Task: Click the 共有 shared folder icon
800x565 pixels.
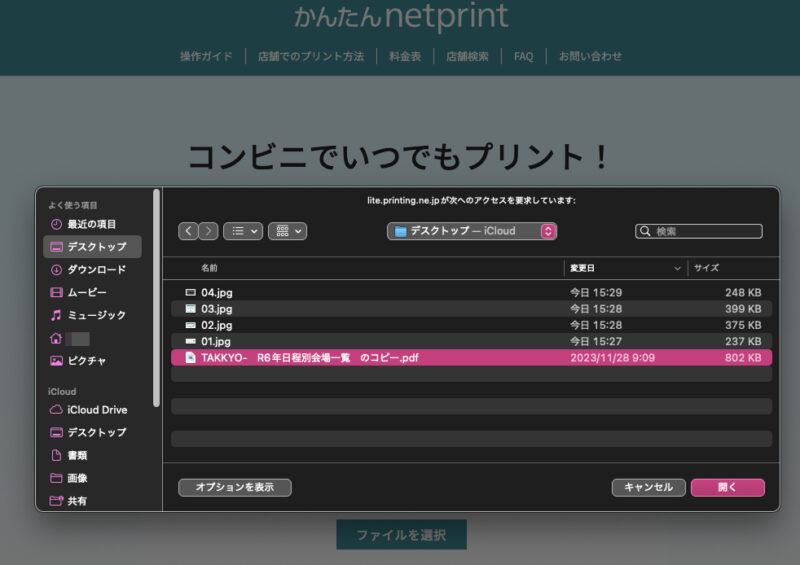Action: click(x=56, y=501)
